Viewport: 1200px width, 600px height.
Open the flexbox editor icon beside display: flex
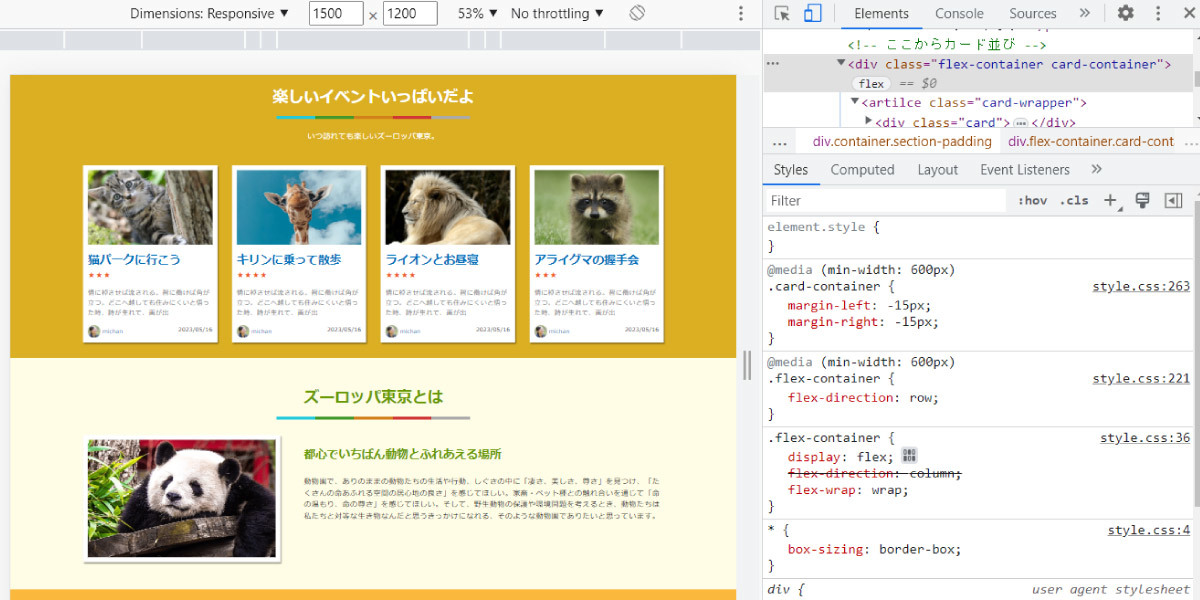coord(909,456)
